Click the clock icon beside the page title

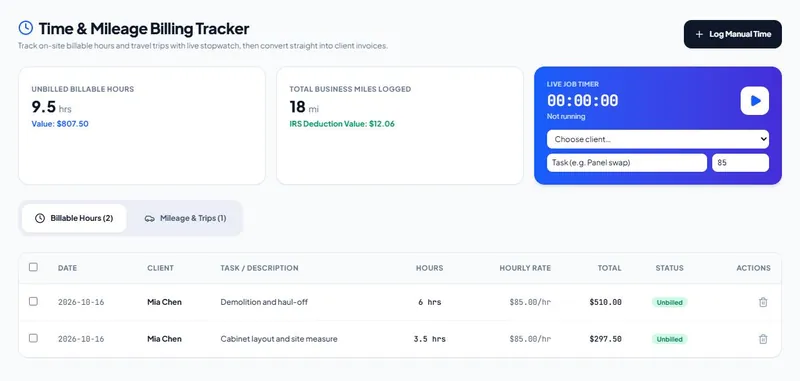[x=26, y=28]
